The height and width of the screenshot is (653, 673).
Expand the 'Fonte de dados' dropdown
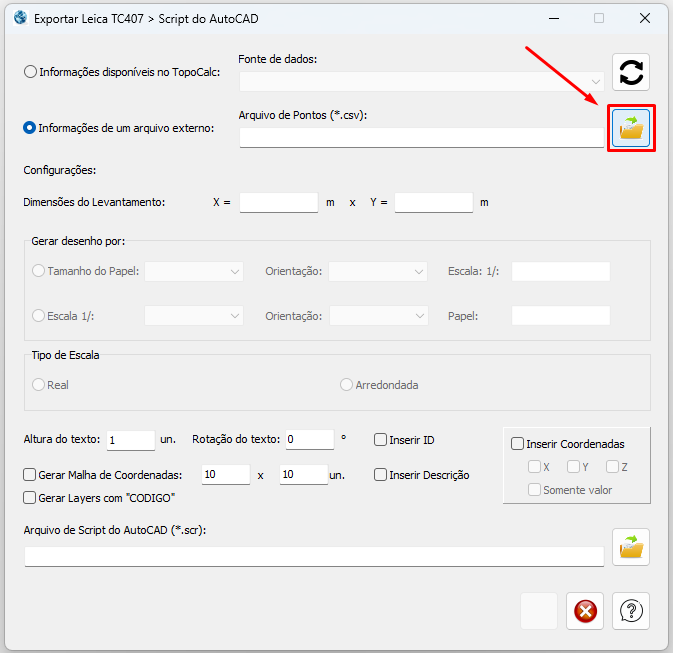pos(421,81)
